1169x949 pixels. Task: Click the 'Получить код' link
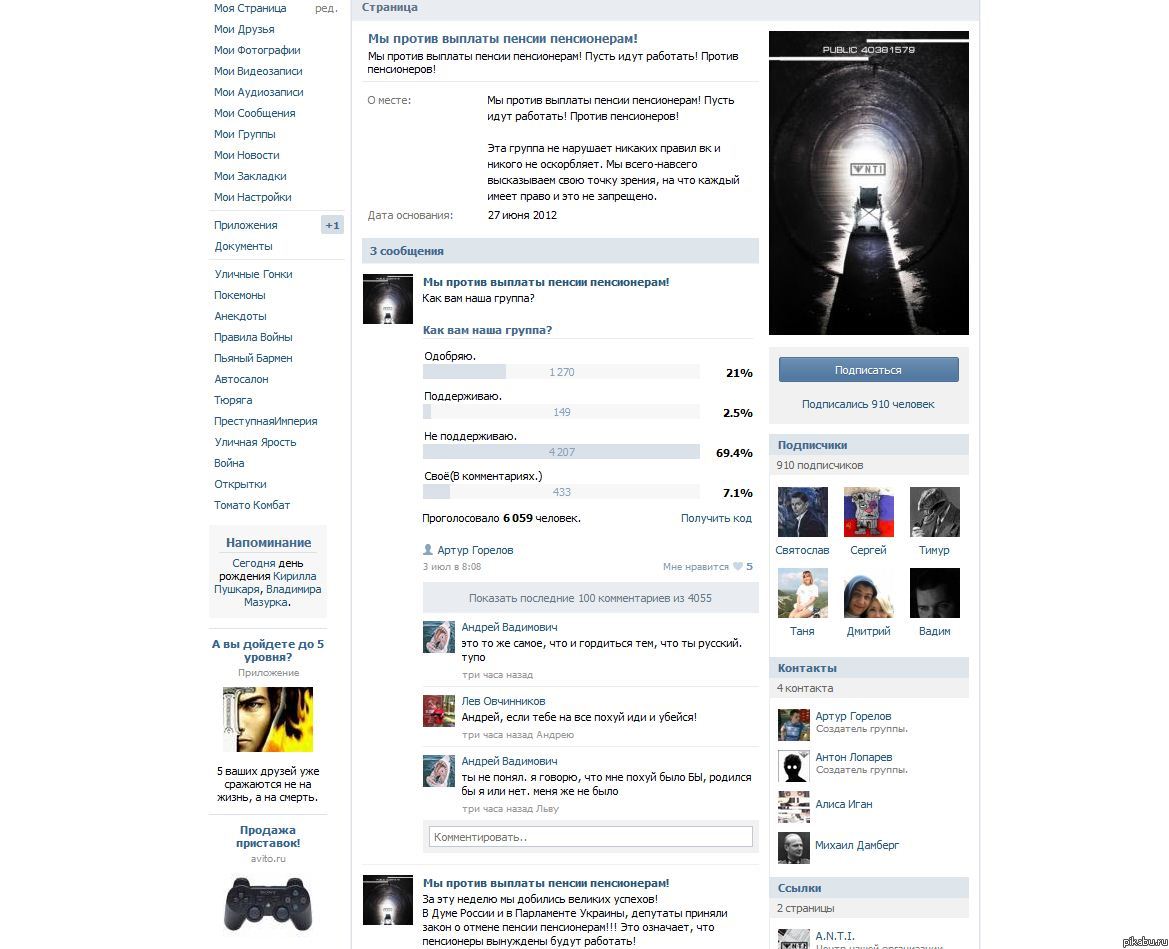[715, 518]
